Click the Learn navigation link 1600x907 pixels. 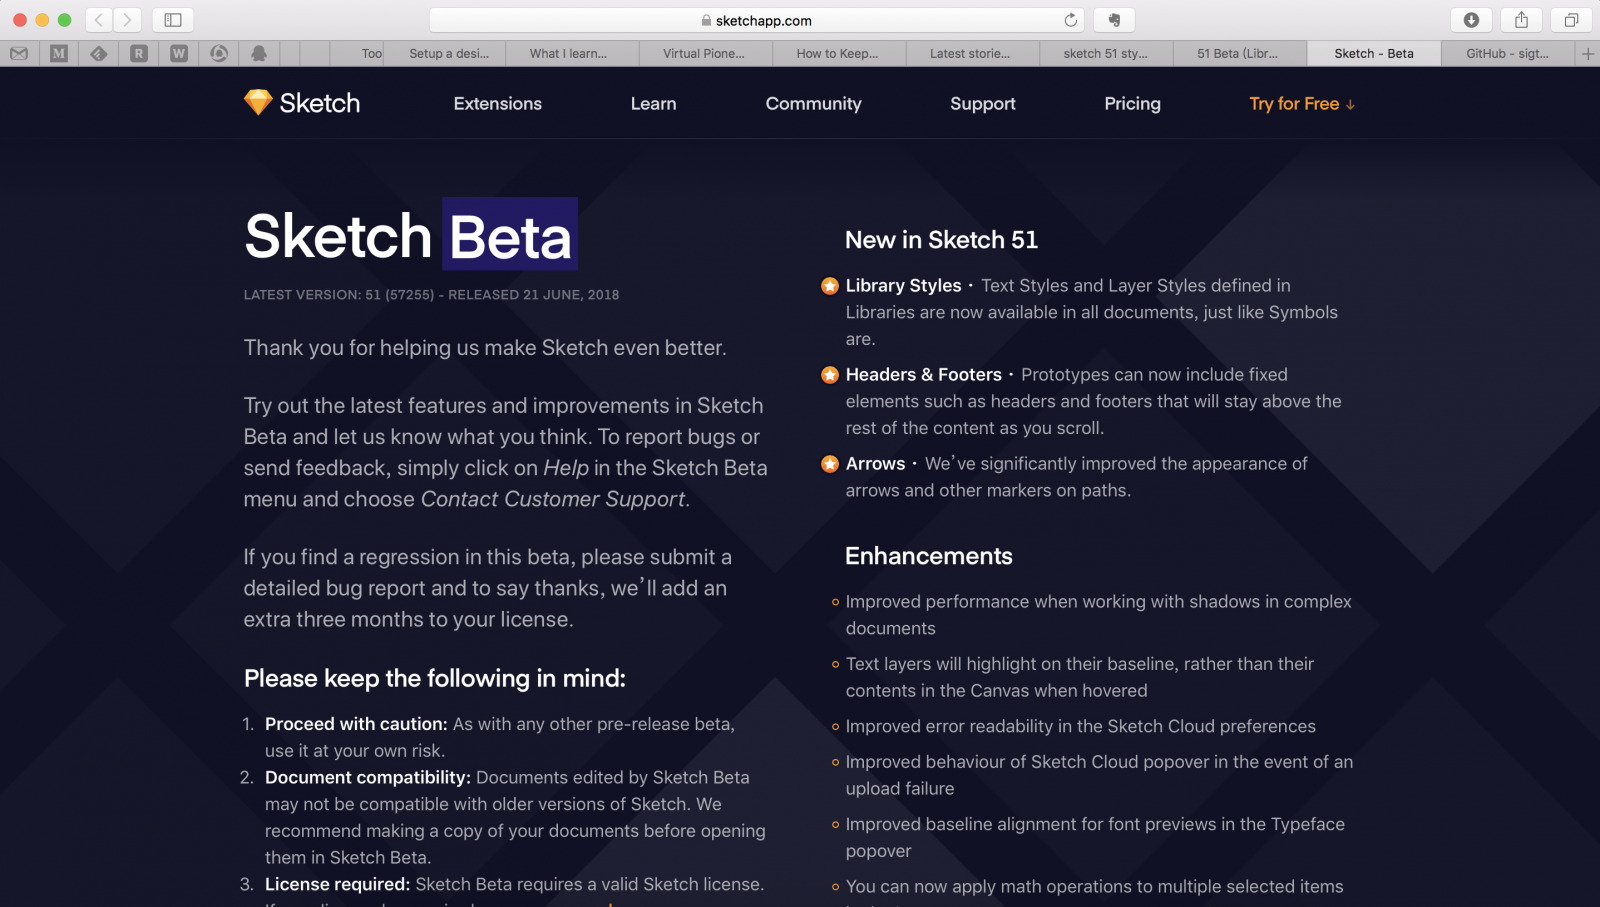(x=653, y=104)
